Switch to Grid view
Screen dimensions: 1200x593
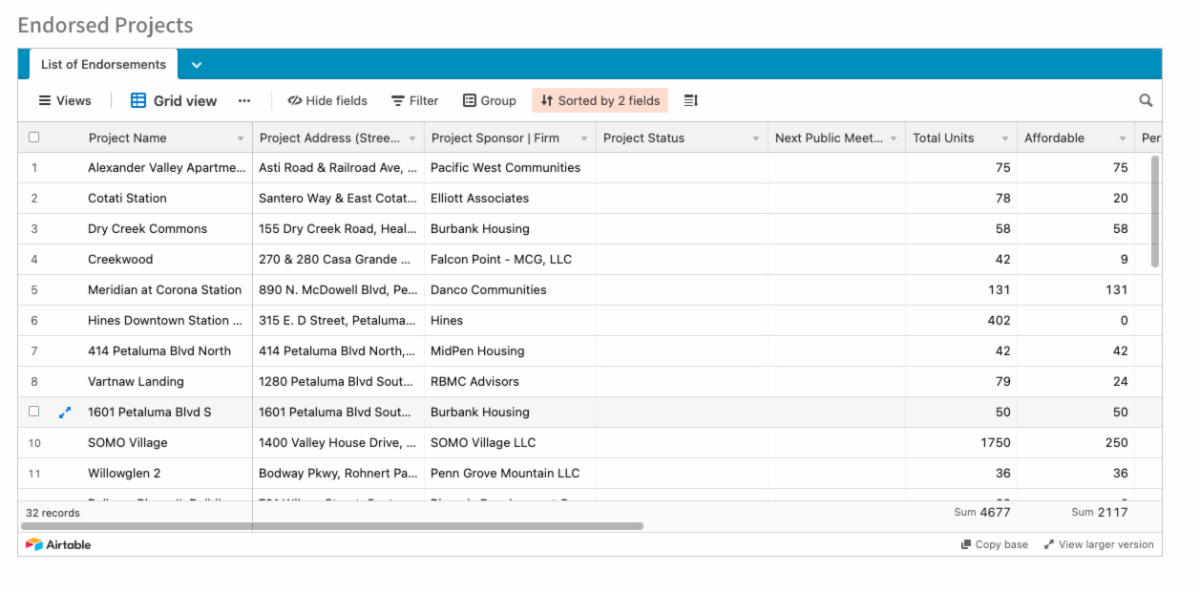tap(174, 100)
